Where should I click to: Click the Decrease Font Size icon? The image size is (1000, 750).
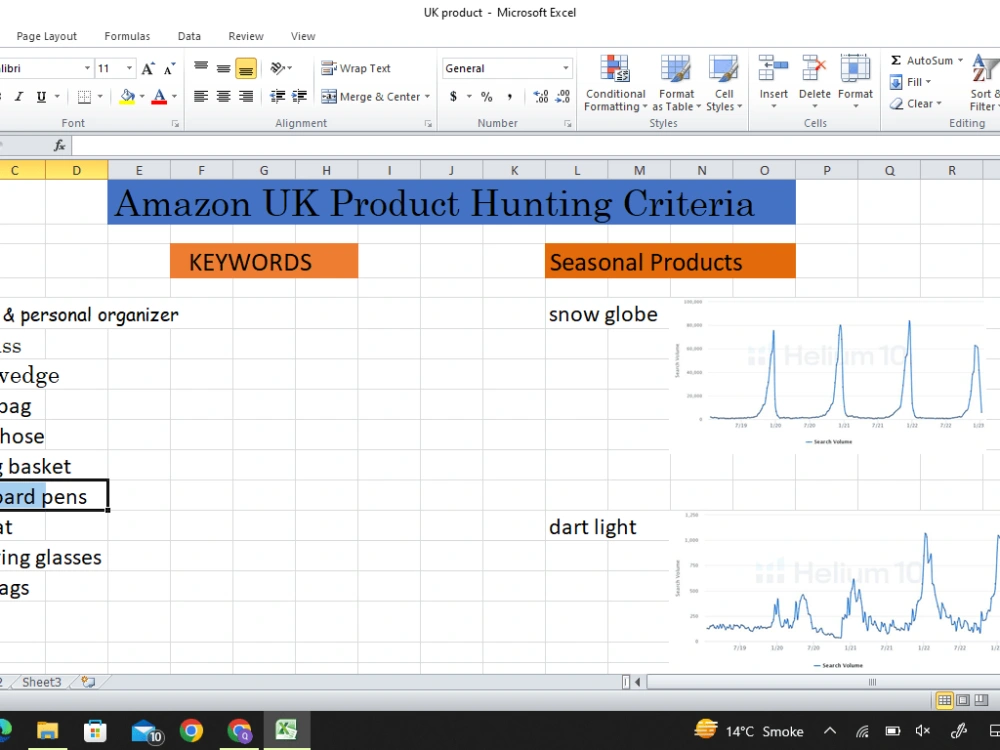[x=170, y=68]
